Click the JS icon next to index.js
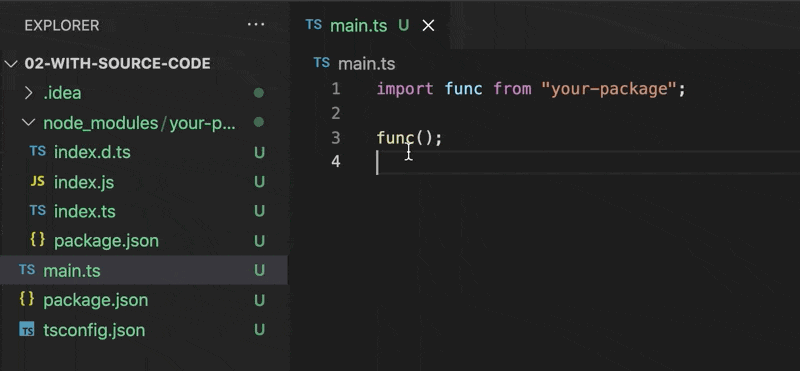 tap(38, 181)
